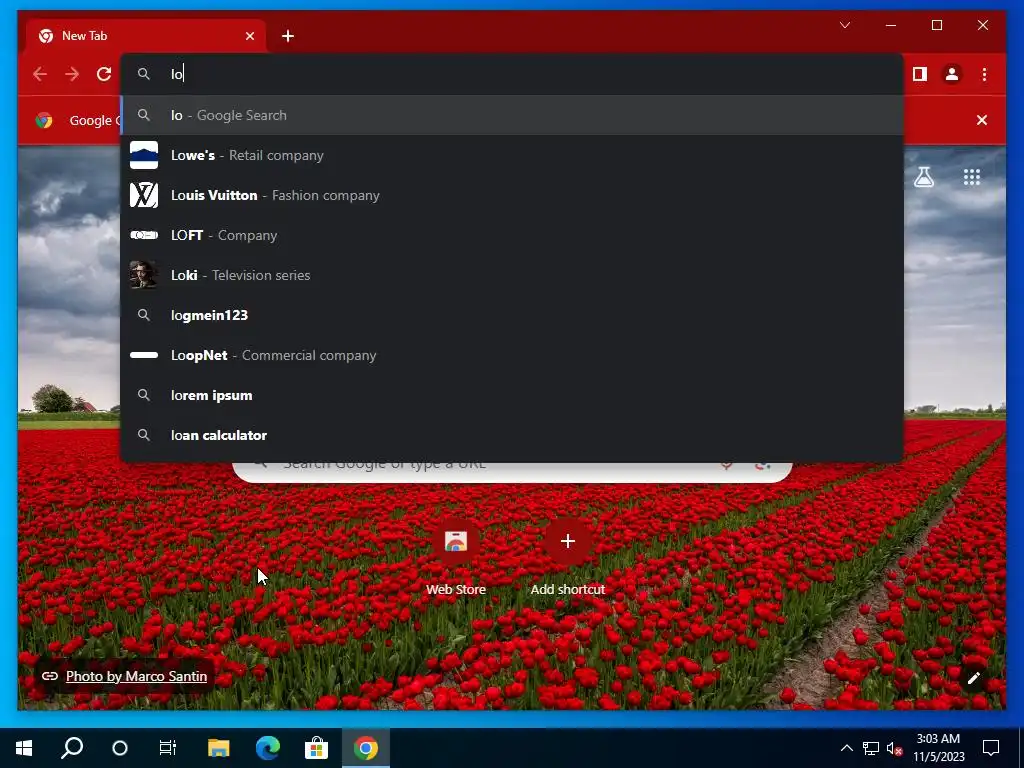Viewport: 1024px width, 768px height.
Task: Close the New Tab tab
Action: 249,36
